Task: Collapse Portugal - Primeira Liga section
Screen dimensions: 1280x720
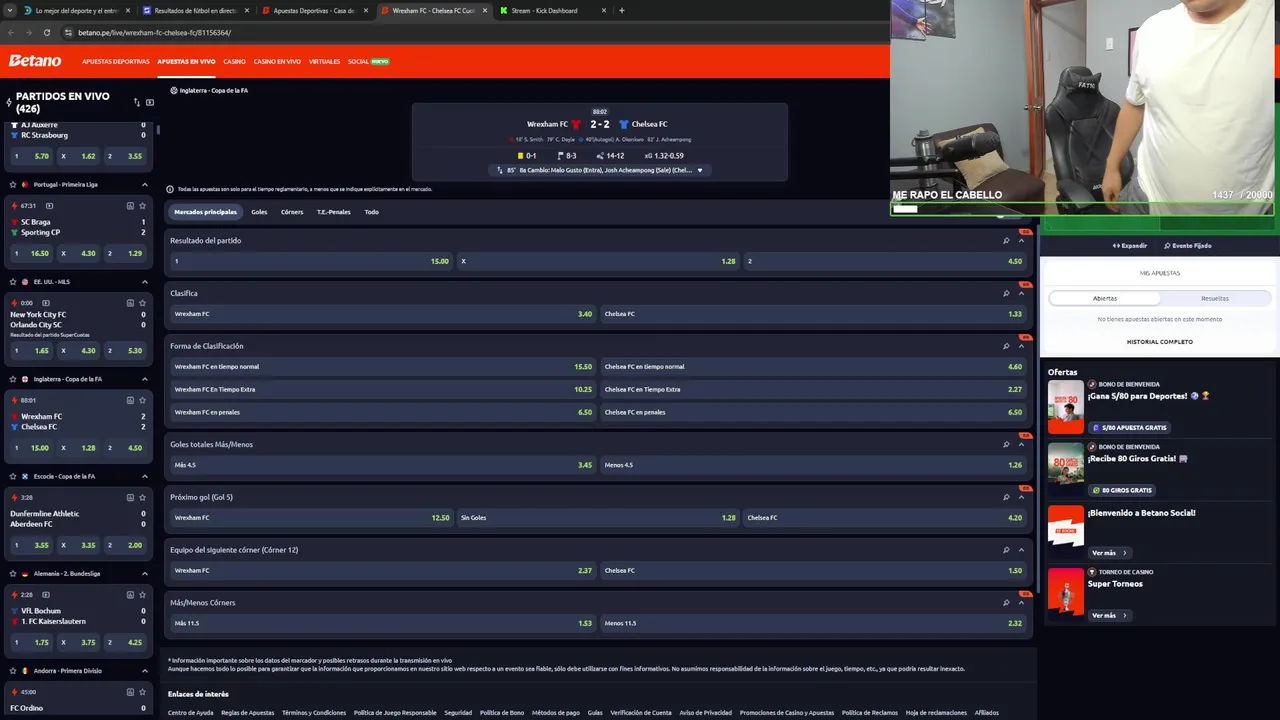Action: click(144, 185)
